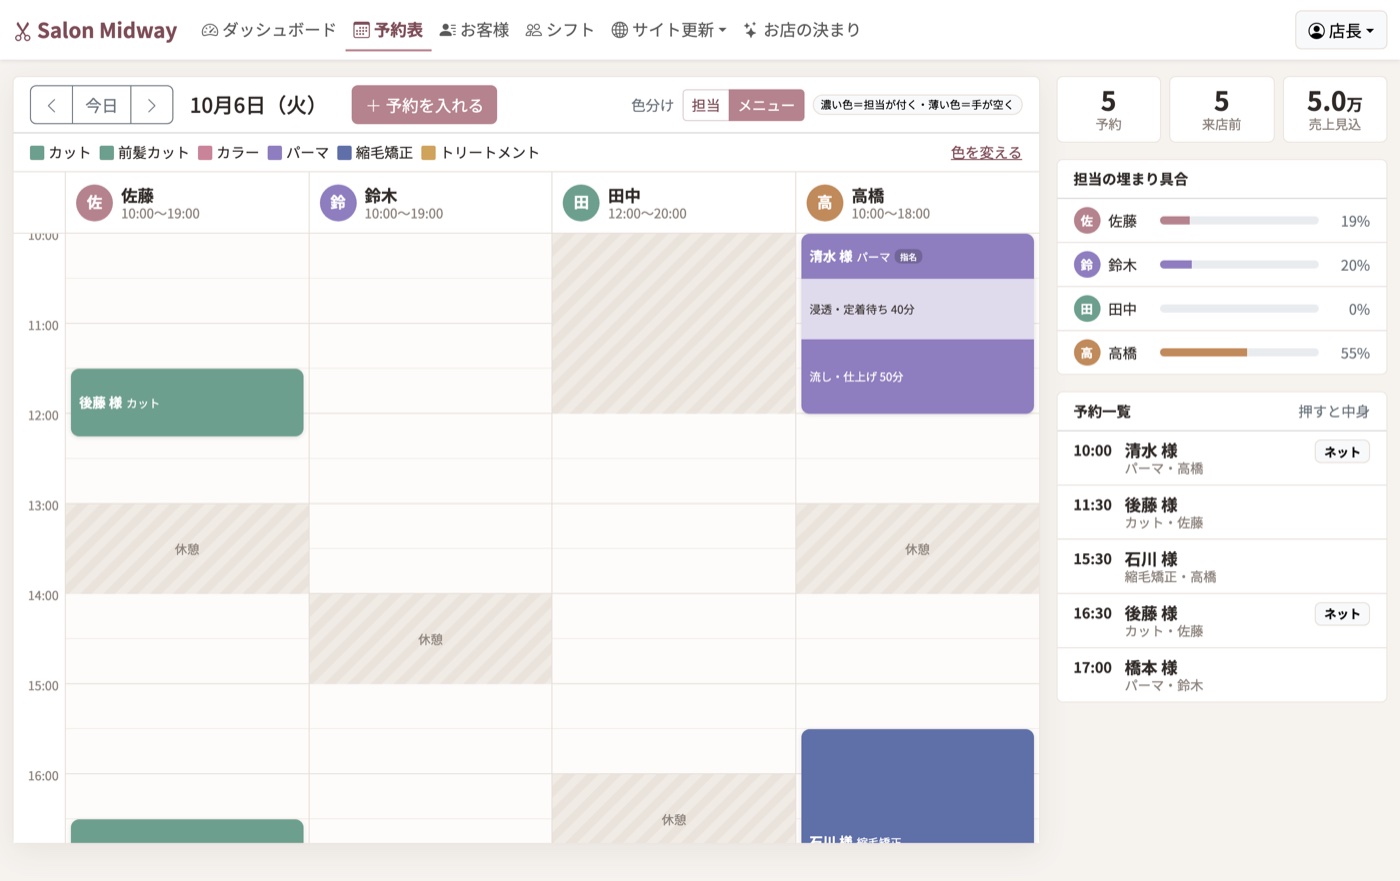Switch color coding to メニュー
This screenshot has width=1400, height=881.
tap(766, 105)
